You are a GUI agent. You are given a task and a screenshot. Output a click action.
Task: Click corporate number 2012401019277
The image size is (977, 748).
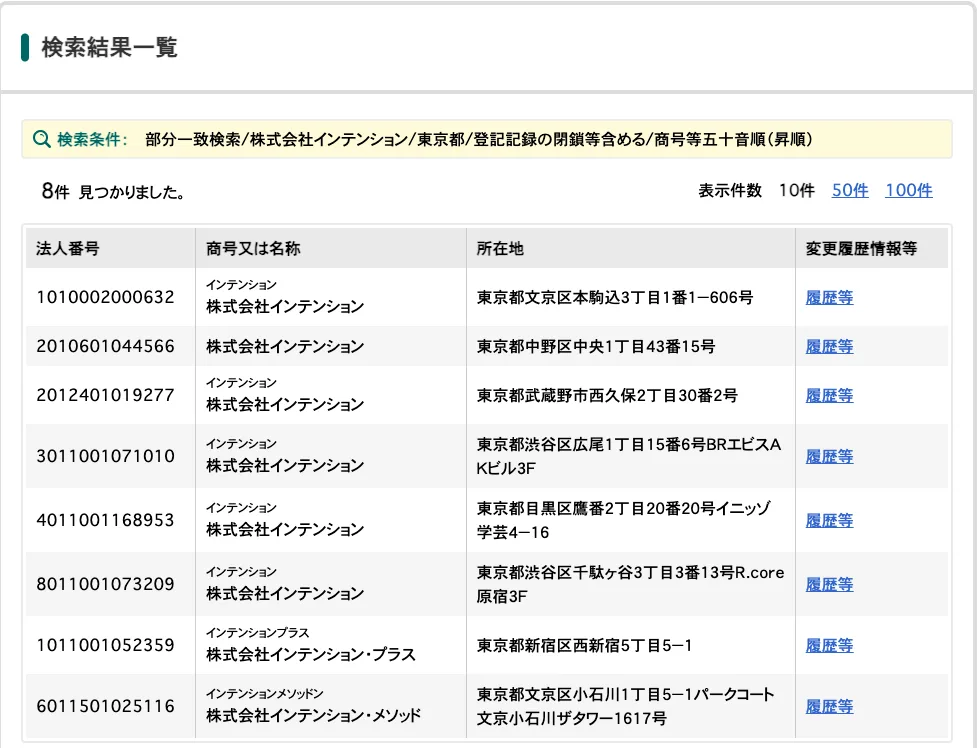(x=105, y=395)
